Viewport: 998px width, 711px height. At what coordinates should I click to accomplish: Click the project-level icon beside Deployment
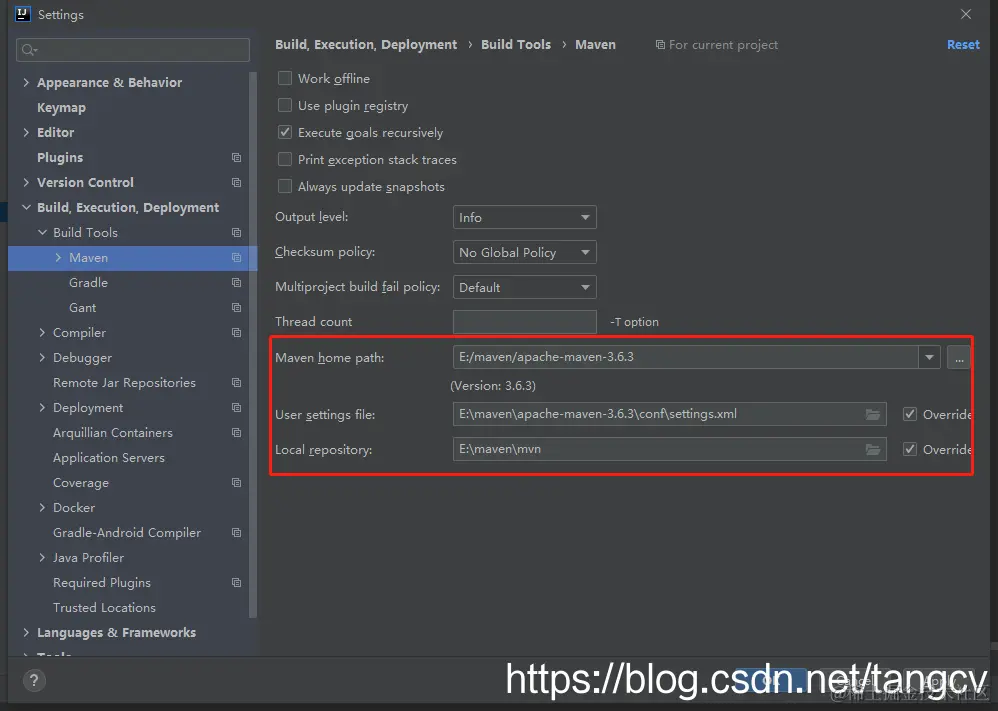pyautogui.click(x=236, y=407)
